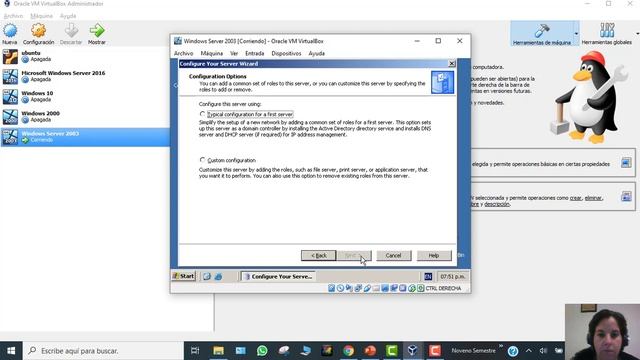Viewport: 640px width, 360px height.
Task: Click snapshots tool icon beside 'crear, eliminar' text
Action: [626, 197]
